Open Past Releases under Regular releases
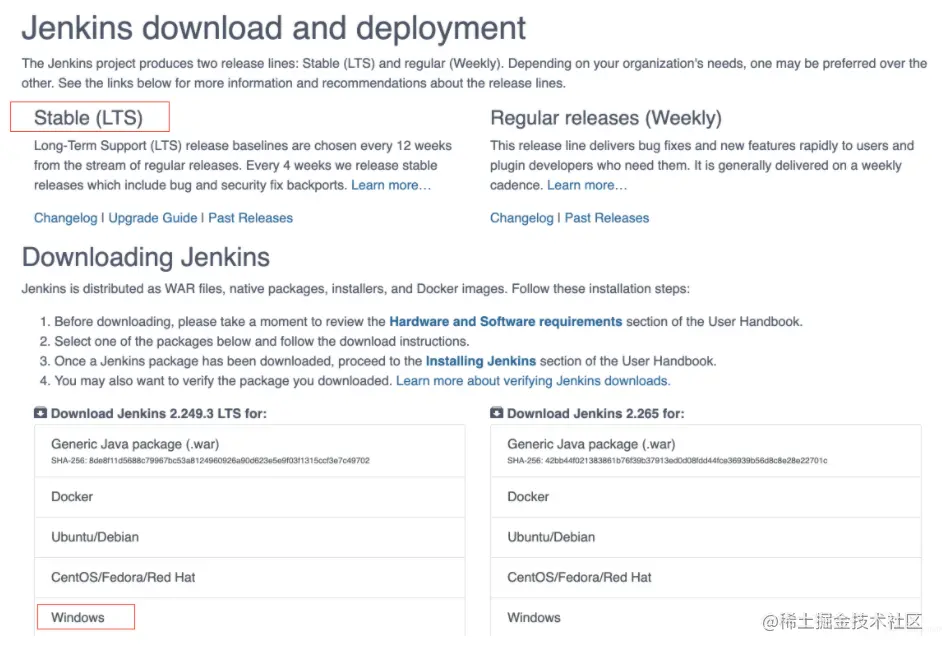The width and height of the screenshot is (942, 651). (607, 218)
